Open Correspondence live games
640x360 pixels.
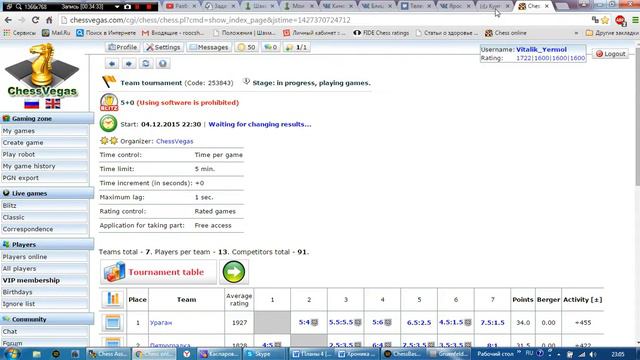pyautogui.click(x=44, y=229)
